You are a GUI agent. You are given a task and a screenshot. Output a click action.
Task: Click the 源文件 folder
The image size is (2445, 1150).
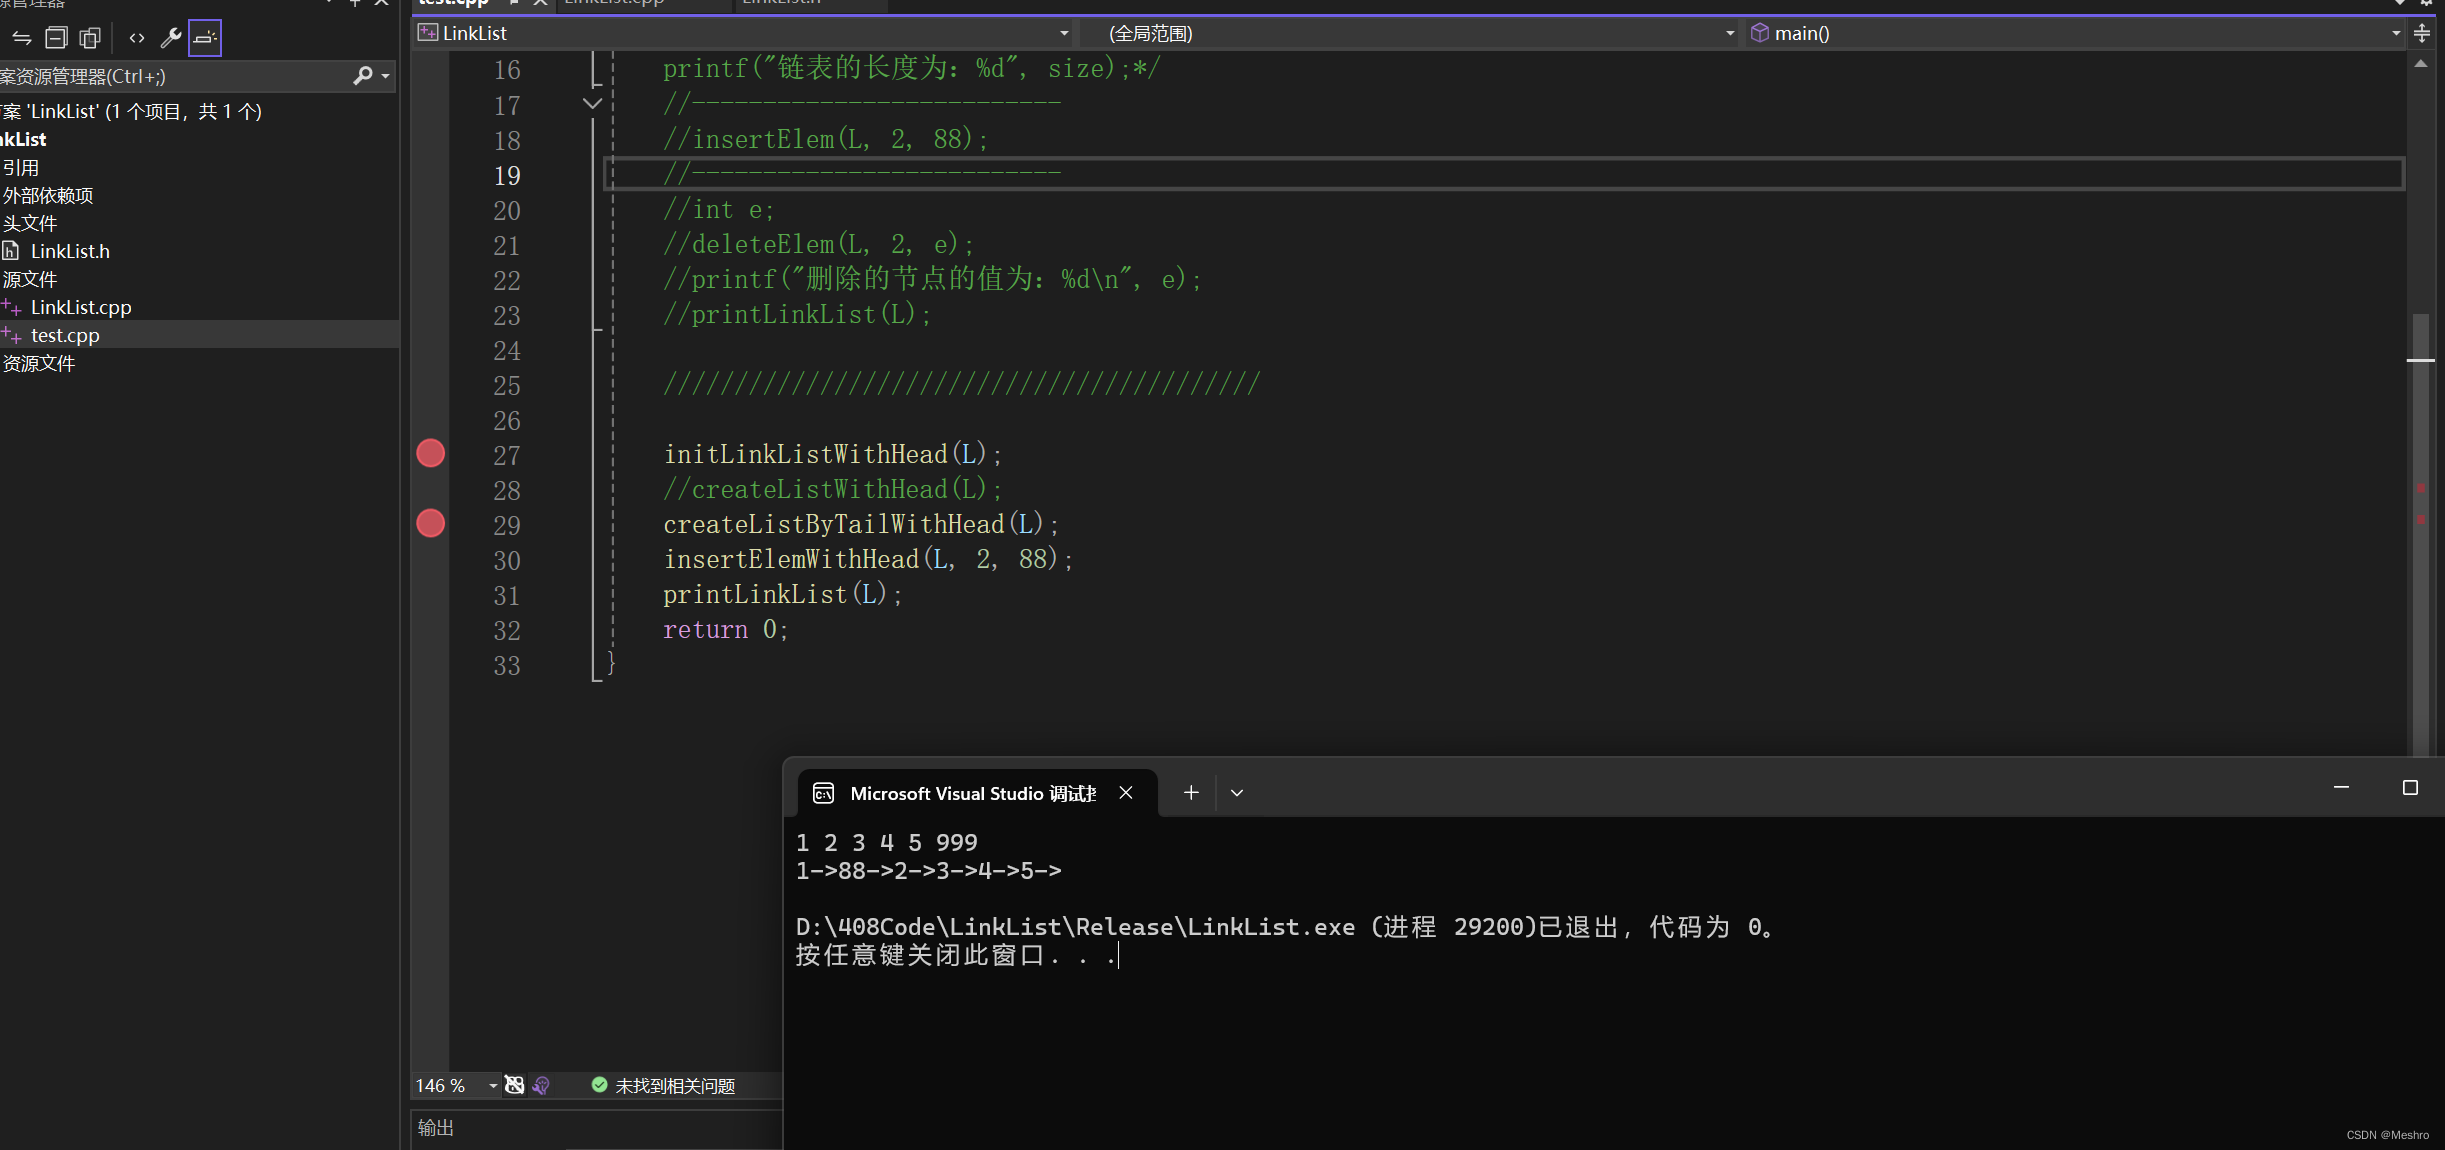click(30, 279)
